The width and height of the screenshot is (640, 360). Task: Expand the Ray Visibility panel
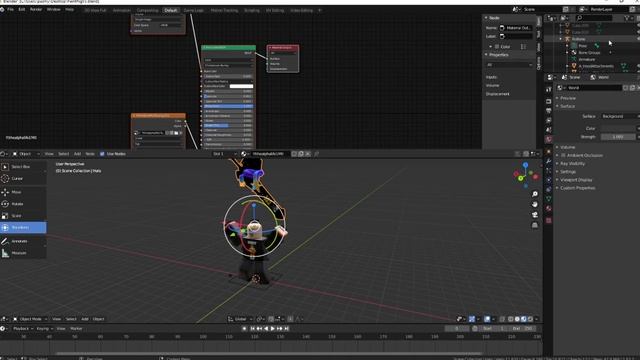click(572, 164)
